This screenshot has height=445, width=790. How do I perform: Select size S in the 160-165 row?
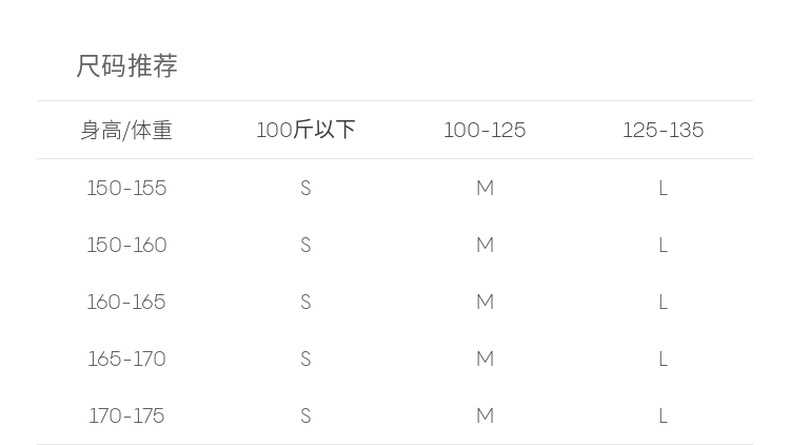[x=306, y=302]
